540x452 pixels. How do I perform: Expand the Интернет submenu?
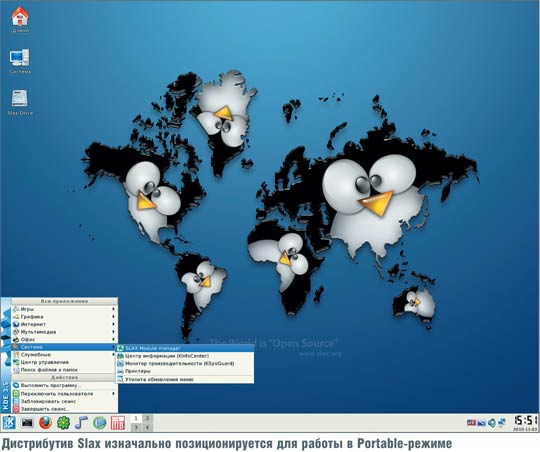click(x=64, y=324)
